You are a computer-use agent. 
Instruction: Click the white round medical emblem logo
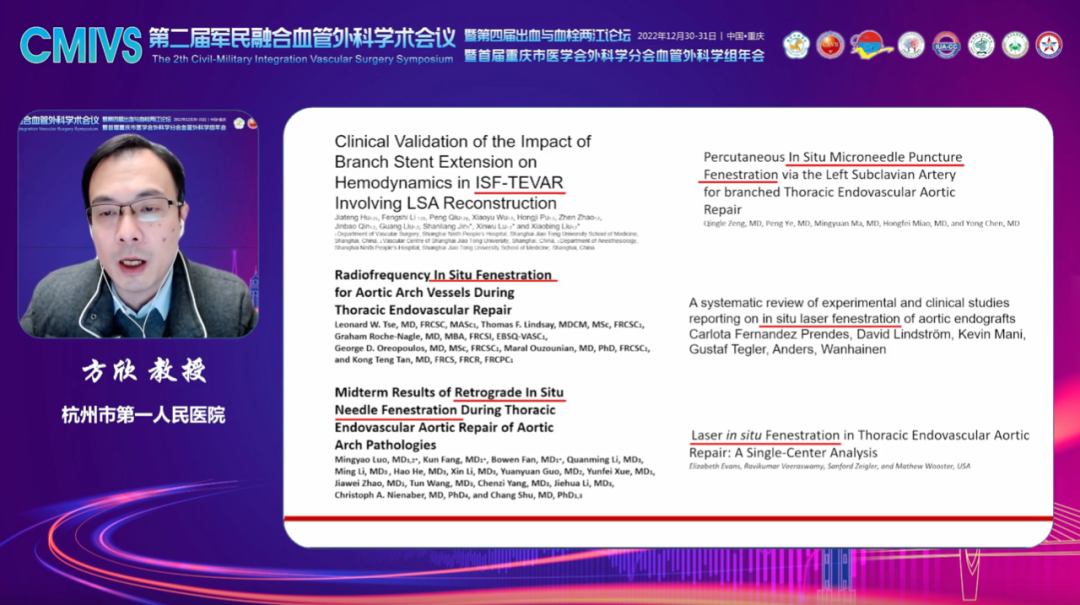click(x=981, y=45)
